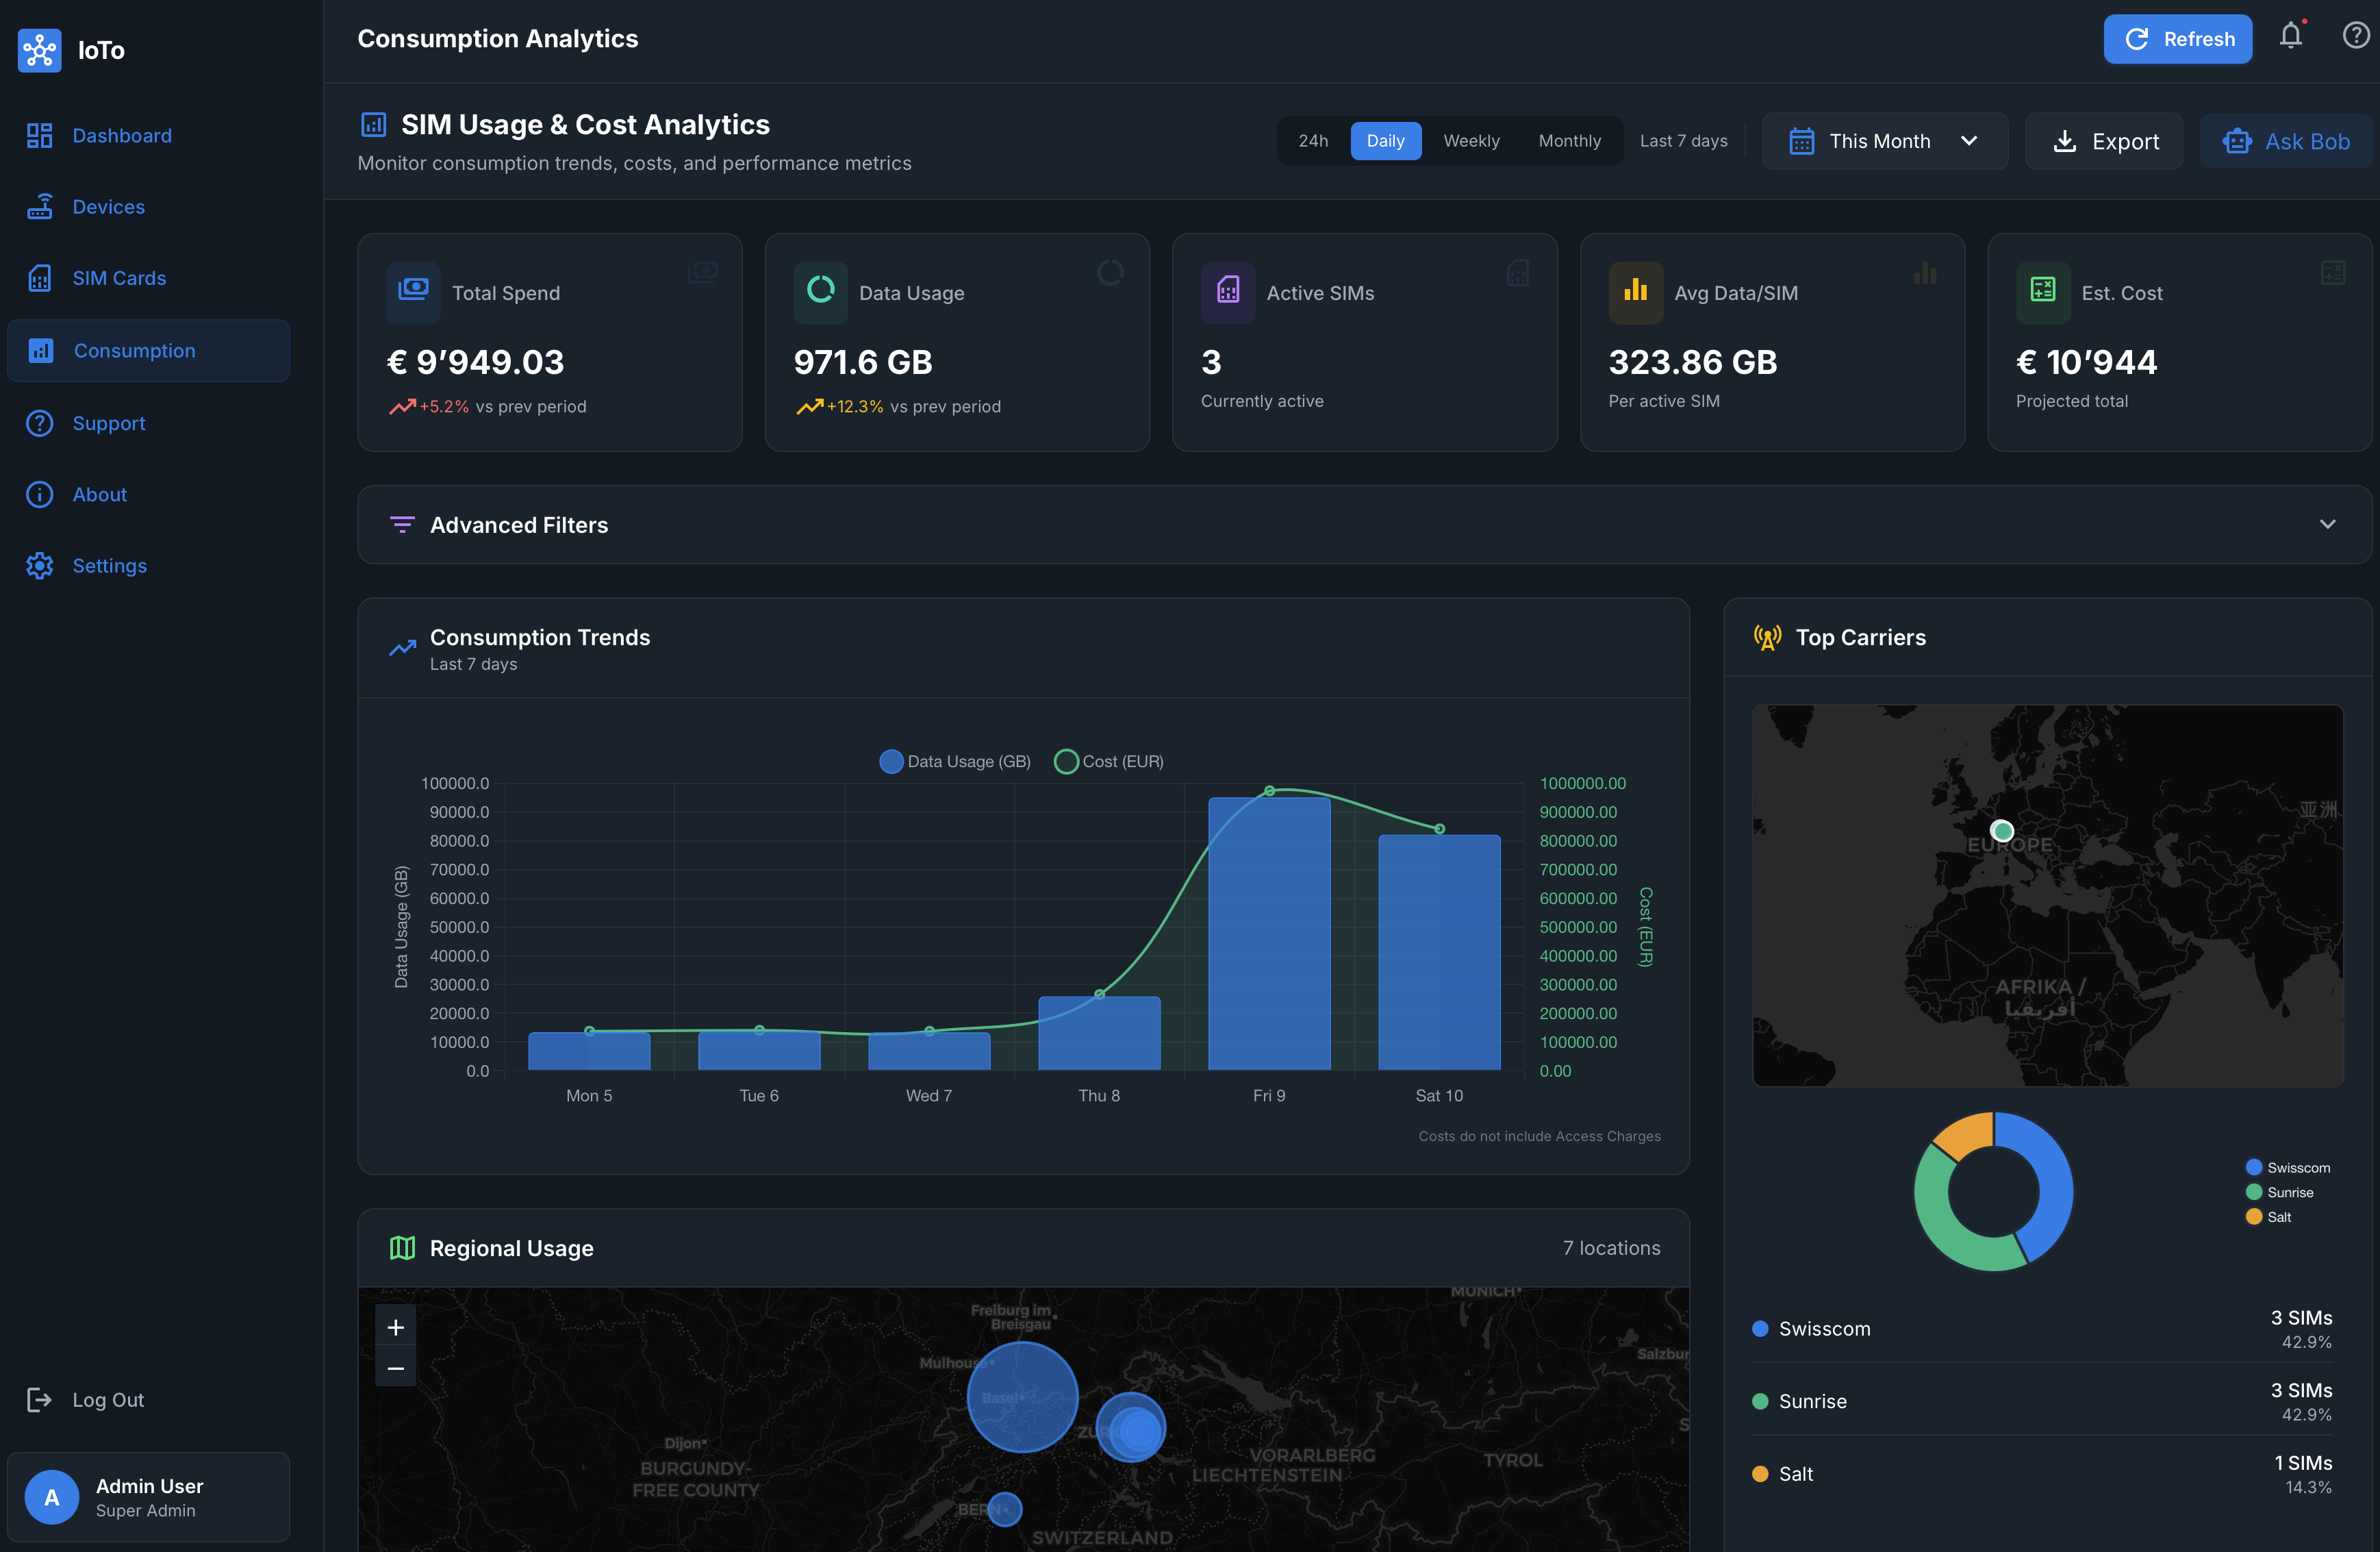Viewport: 2380px width, 1552px height.
Task: Open the SIM Cards section icon
Action: point(39,278)
